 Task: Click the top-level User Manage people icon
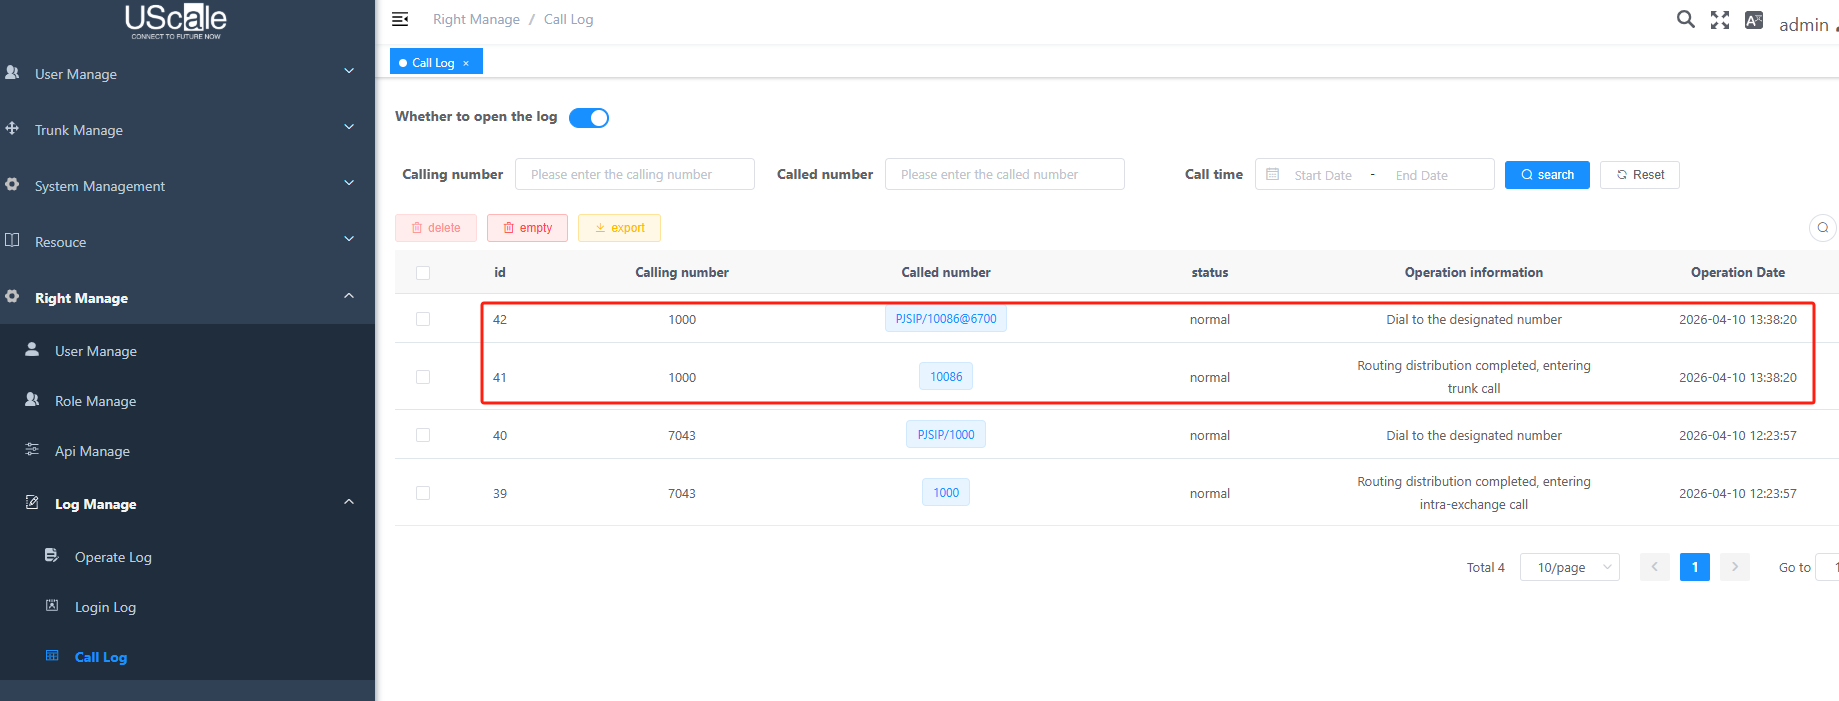[12, 72]
